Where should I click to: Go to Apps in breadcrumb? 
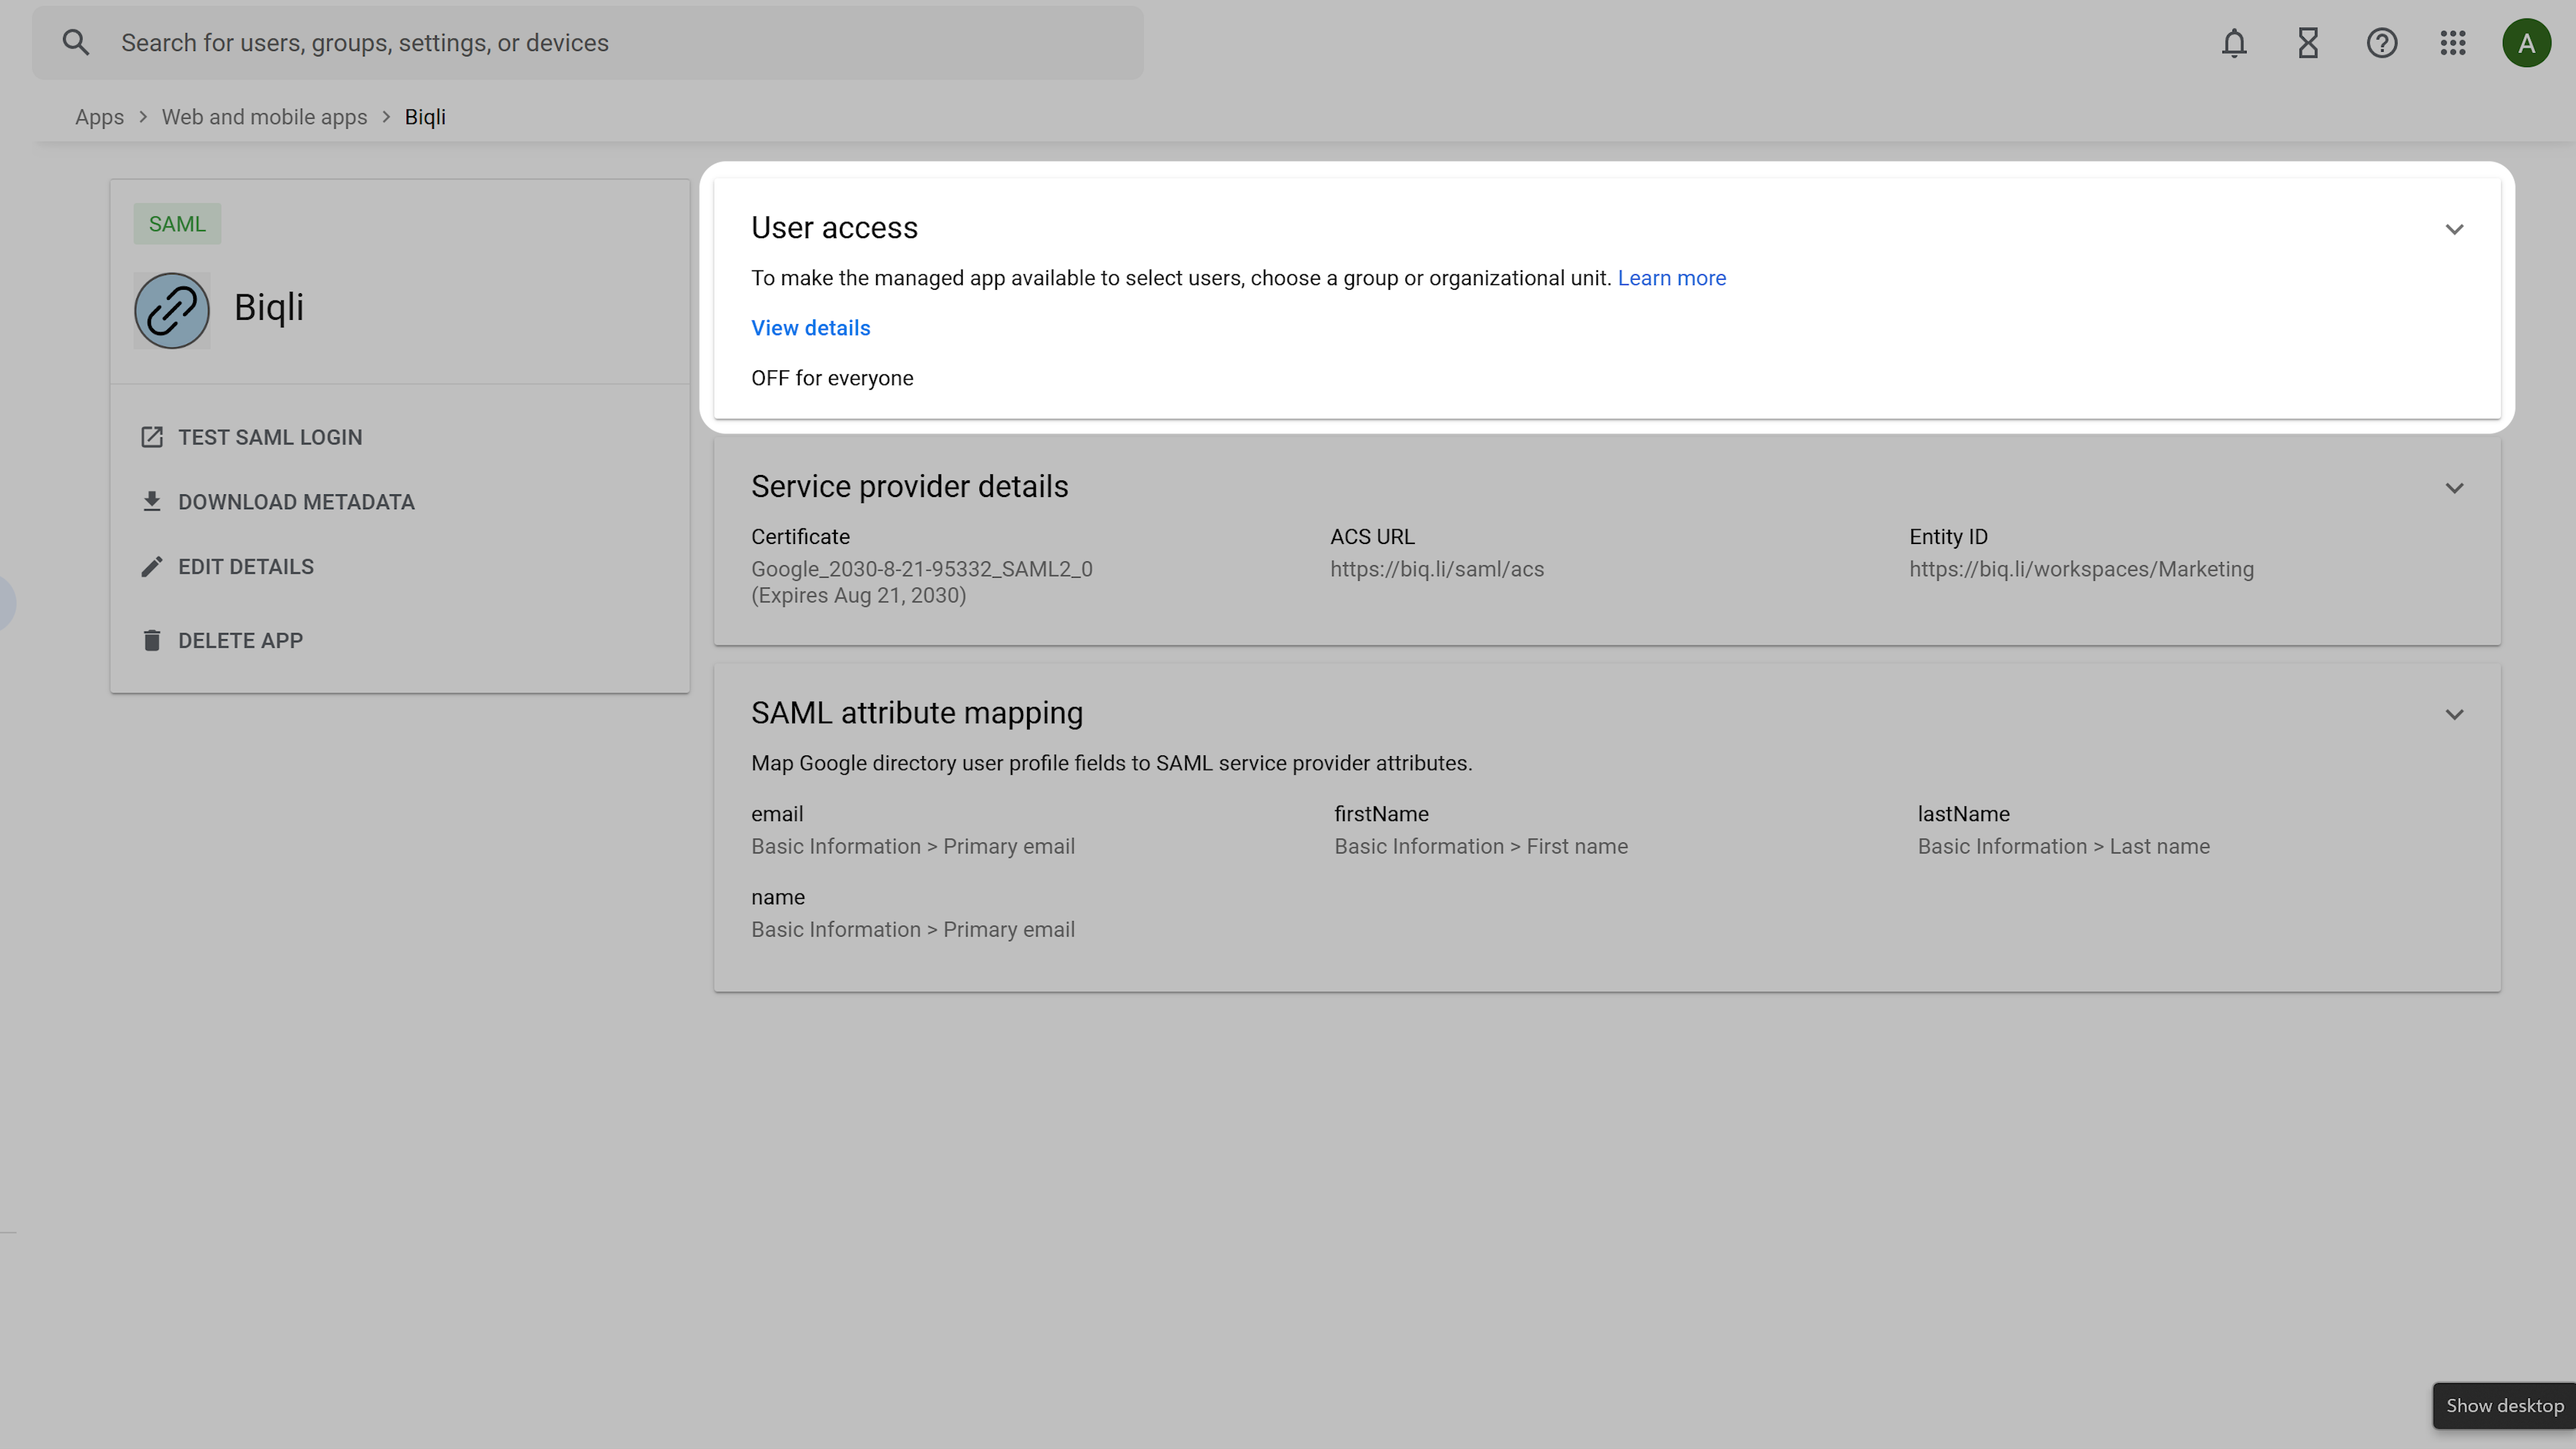pos(99,117)
